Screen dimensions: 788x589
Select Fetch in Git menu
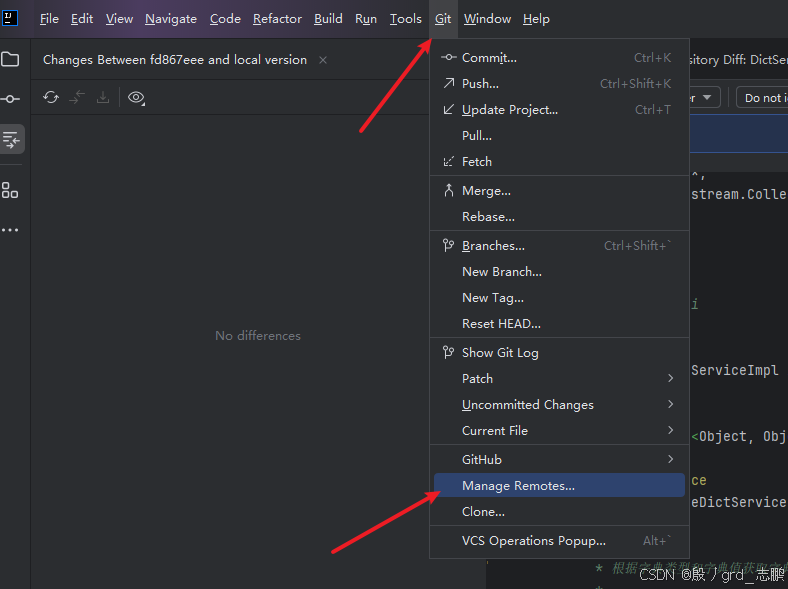(559, 162)
